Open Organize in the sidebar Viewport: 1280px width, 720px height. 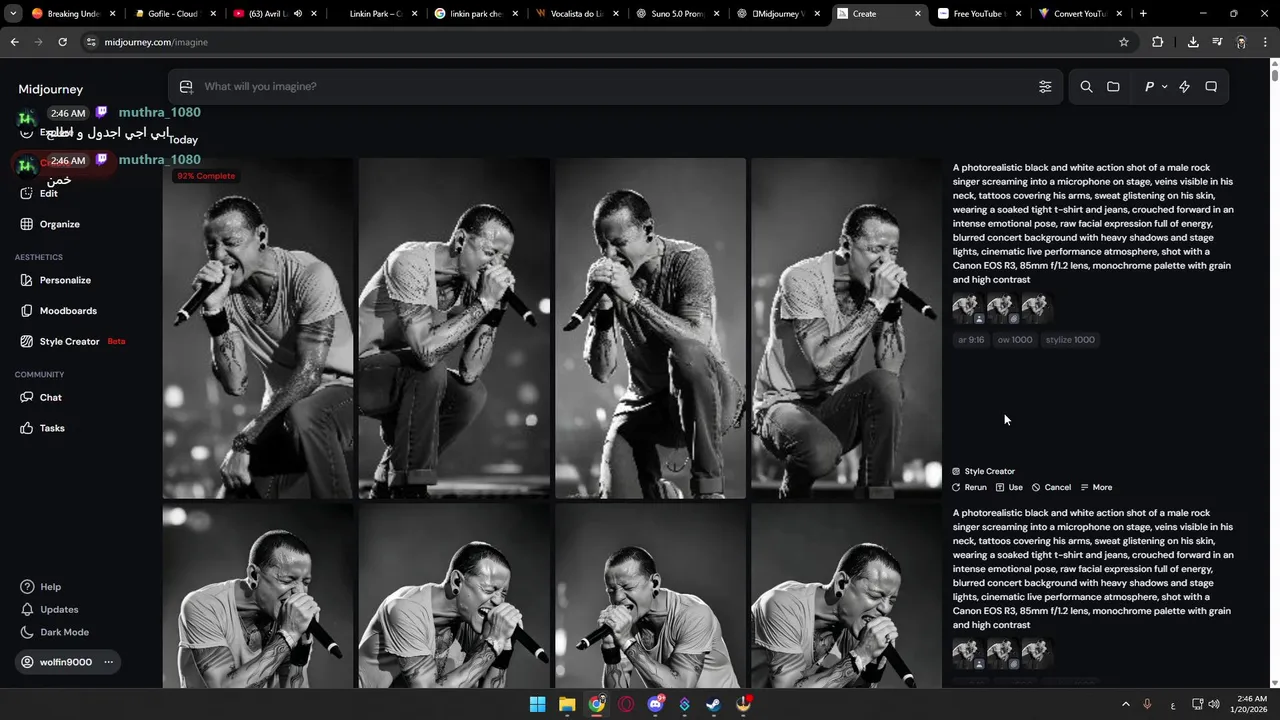pos(60,224)
